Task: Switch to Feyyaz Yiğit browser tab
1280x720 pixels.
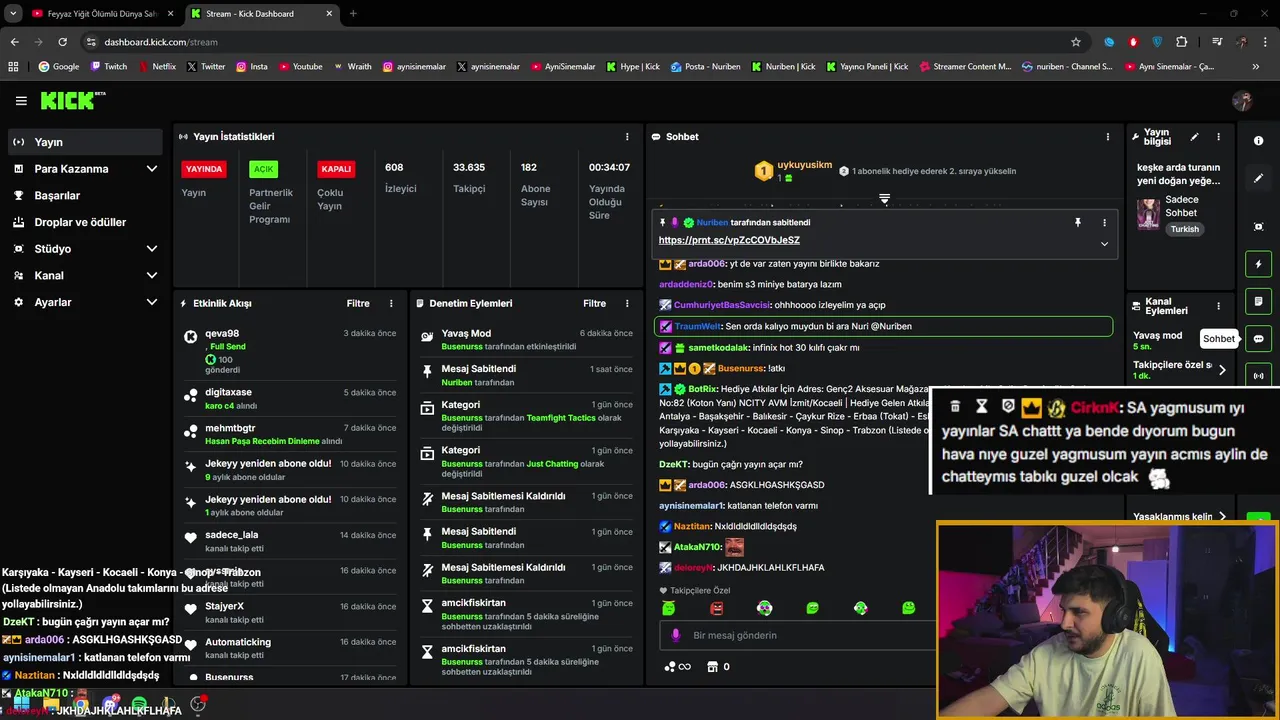Action: pyautogui.click(x=102, y=14)
